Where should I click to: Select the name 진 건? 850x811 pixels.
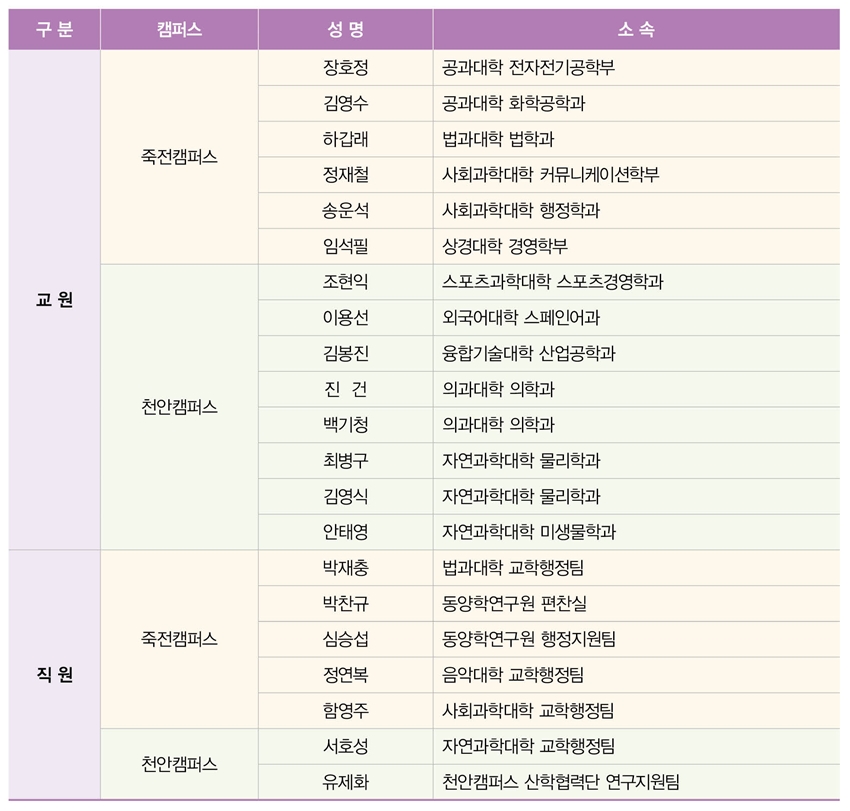pyautogui.click(x=346, y=389)
